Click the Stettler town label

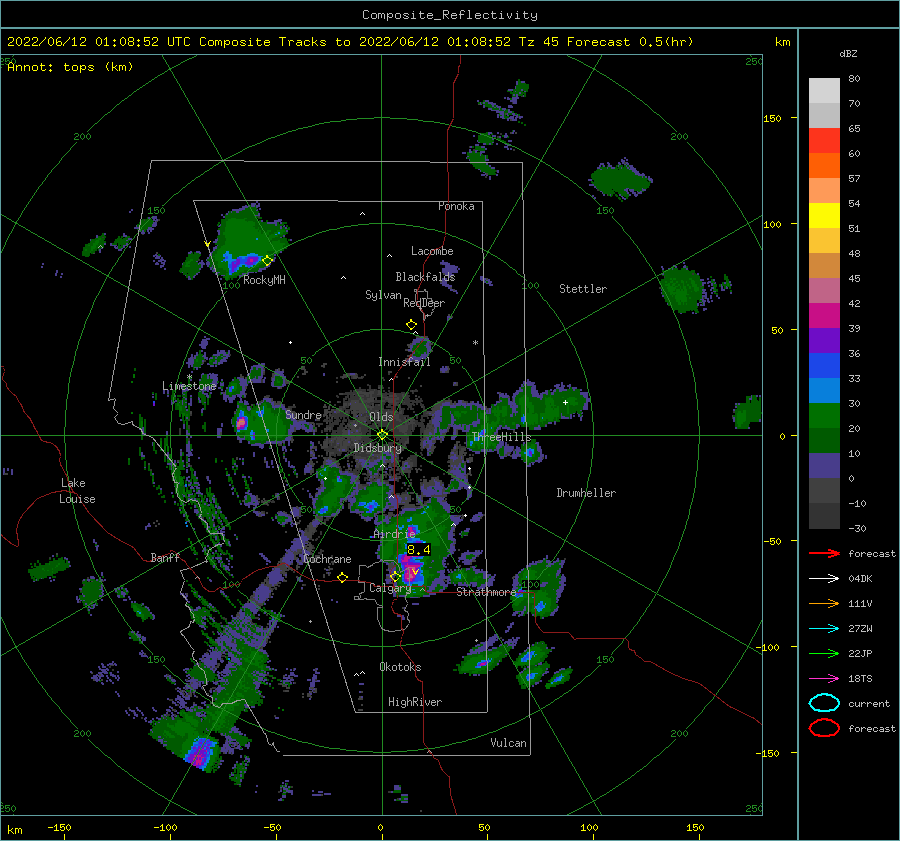(x=583, y=289)
